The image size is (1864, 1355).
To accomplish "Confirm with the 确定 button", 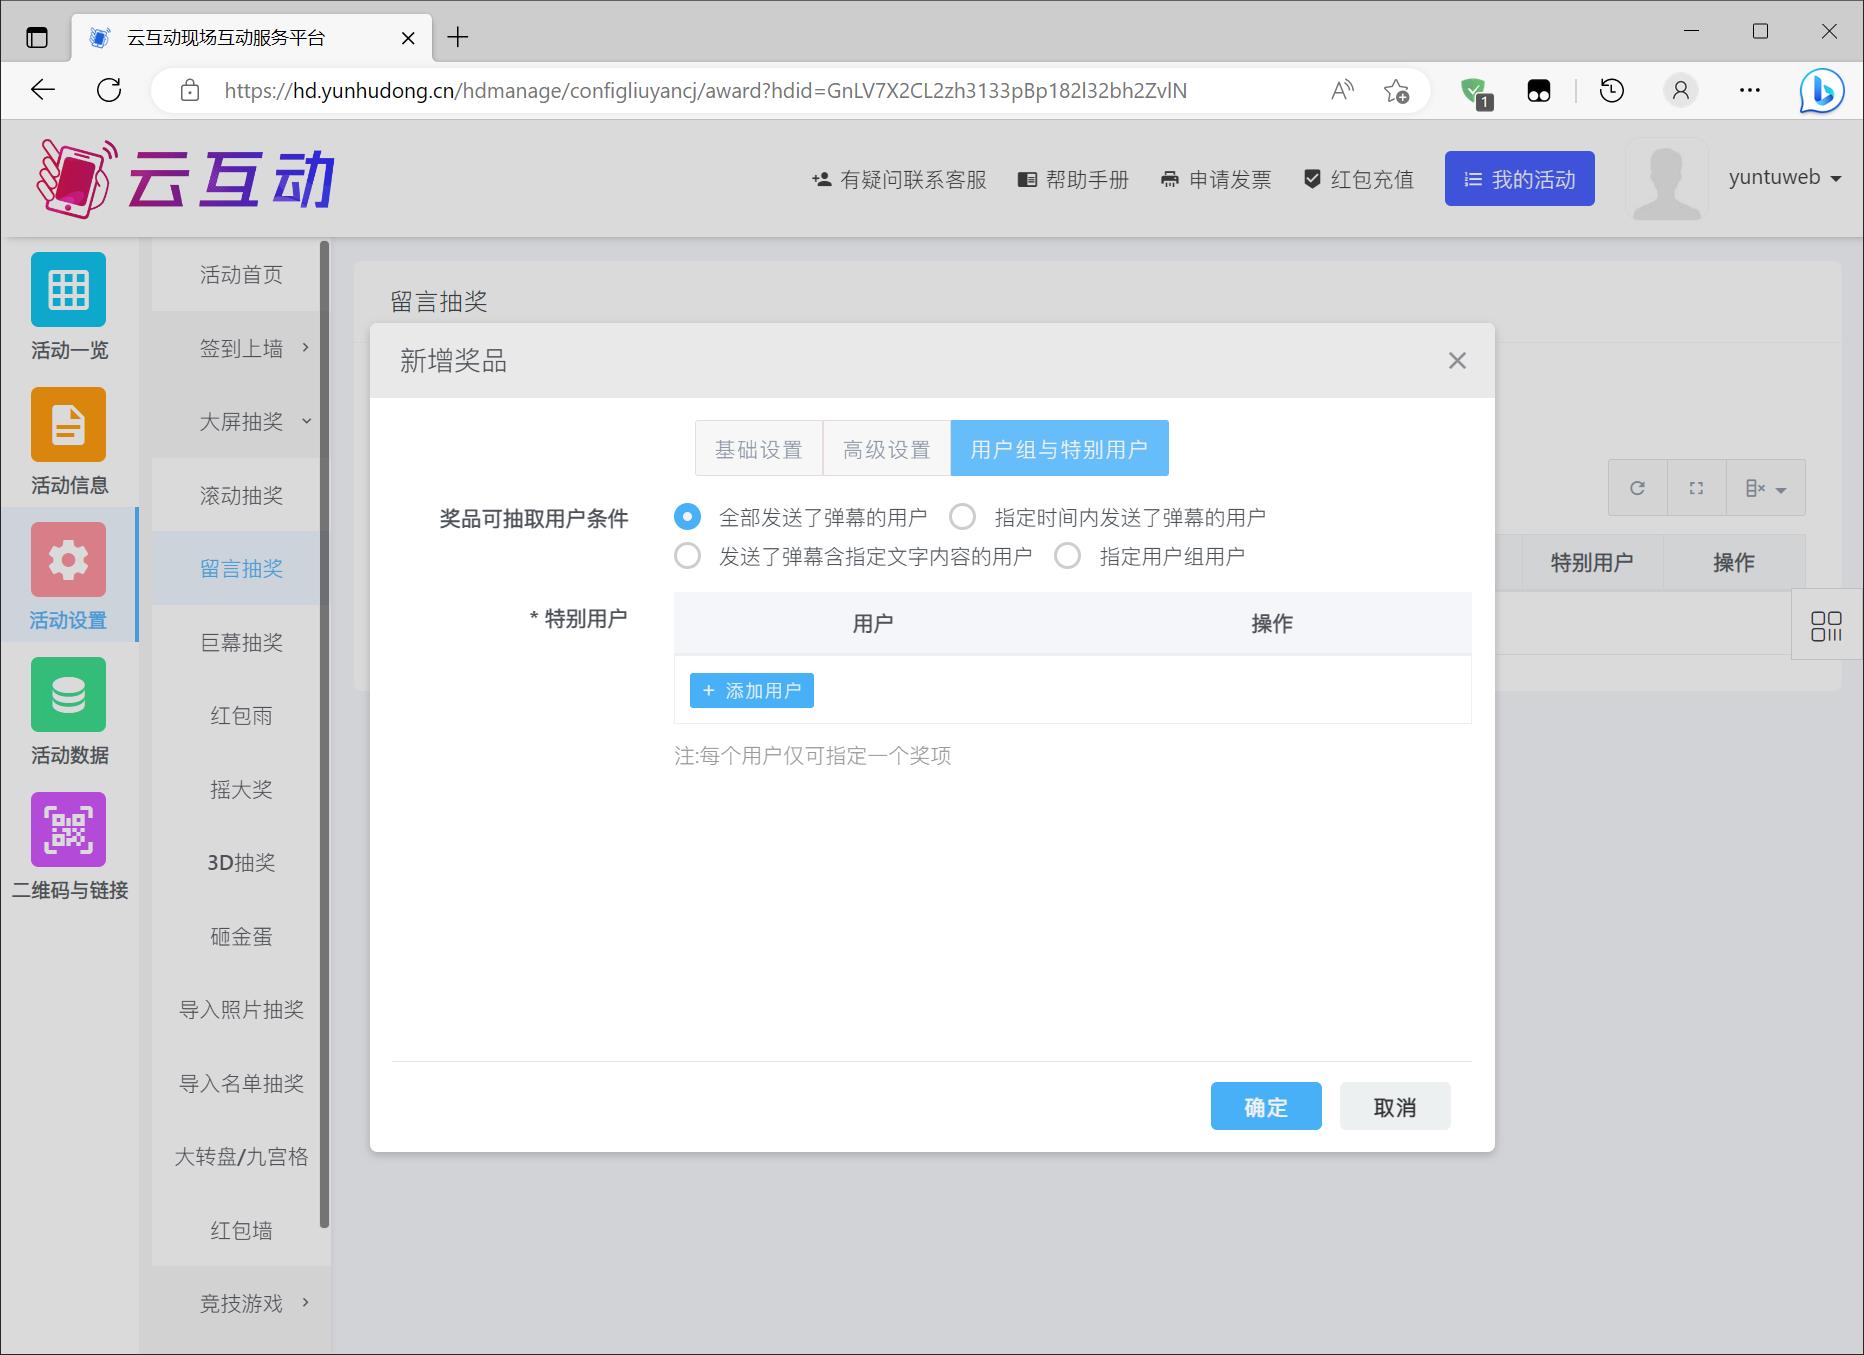I will coord(1266,1106).
